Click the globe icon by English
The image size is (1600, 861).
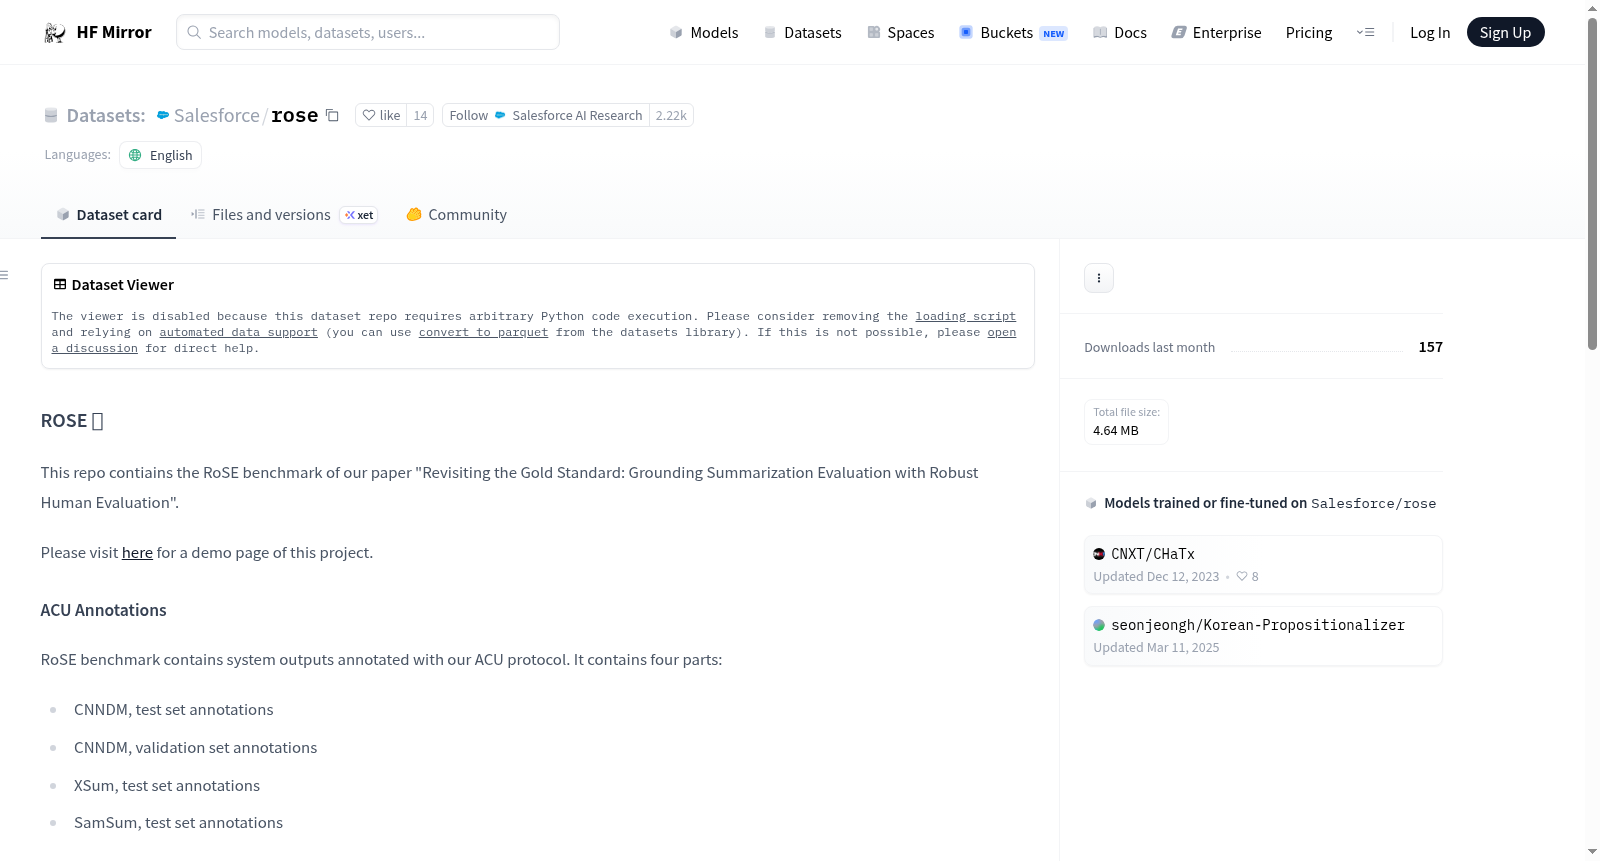tap(135, 156)
